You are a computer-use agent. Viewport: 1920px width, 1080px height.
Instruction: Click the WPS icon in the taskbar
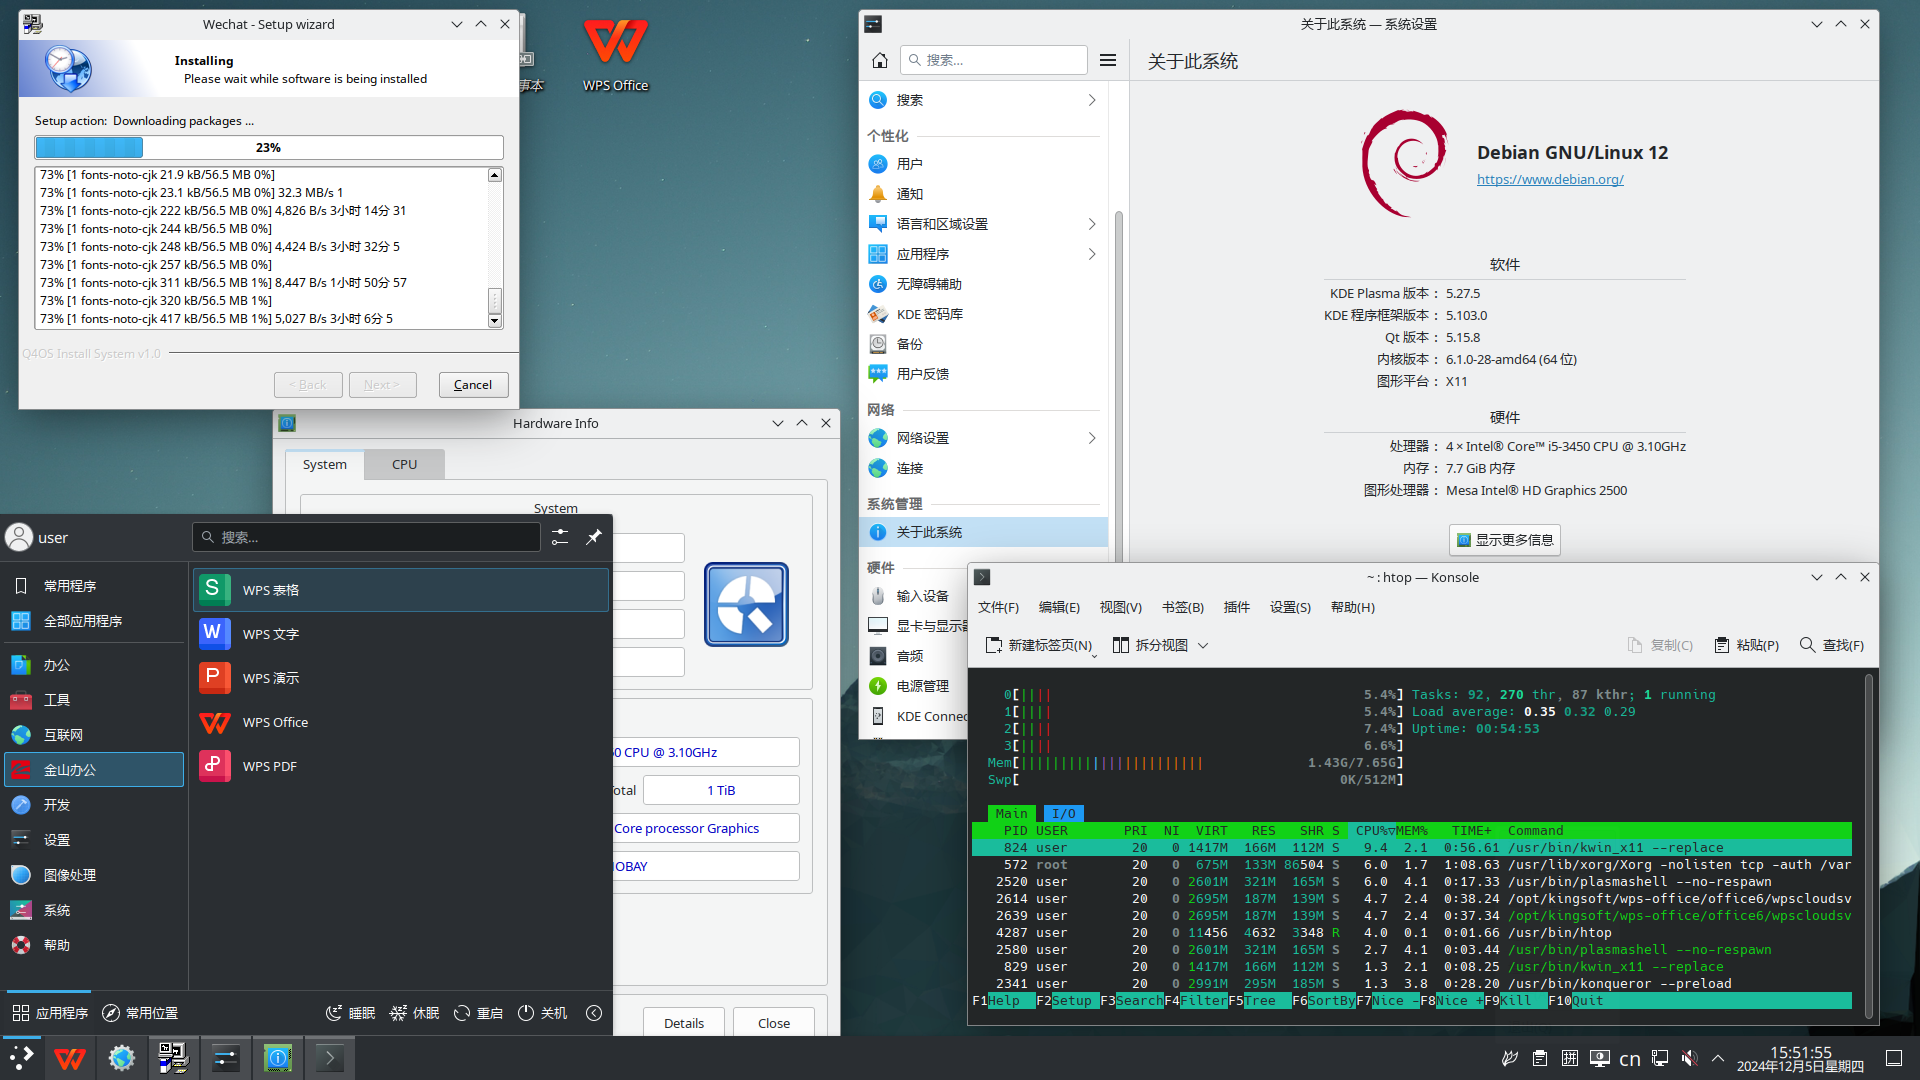click(70, 1058)
